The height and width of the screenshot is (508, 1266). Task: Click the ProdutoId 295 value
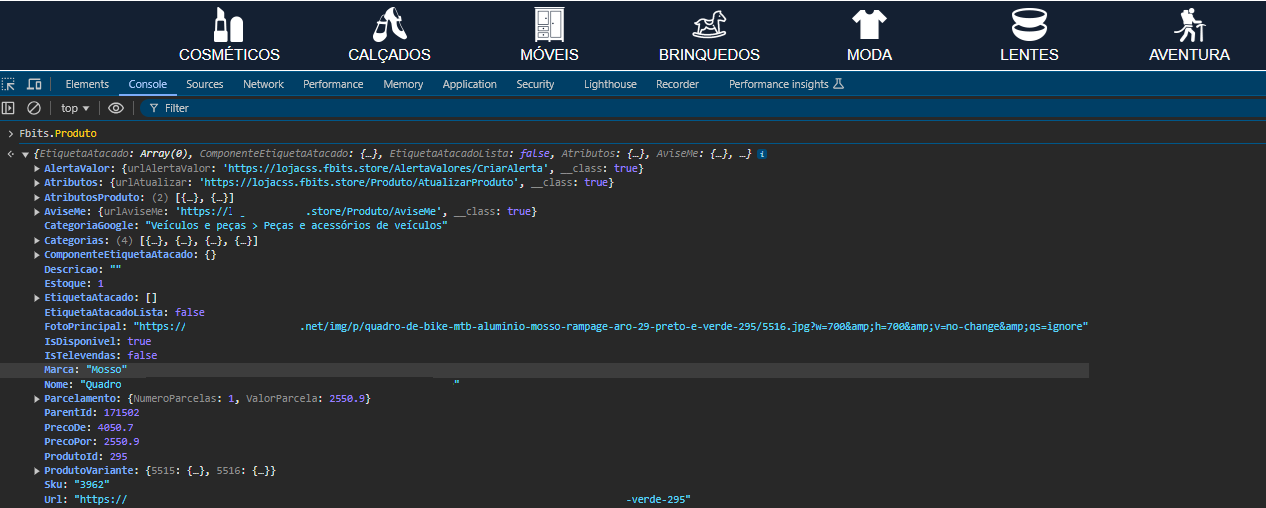(118, 456)
